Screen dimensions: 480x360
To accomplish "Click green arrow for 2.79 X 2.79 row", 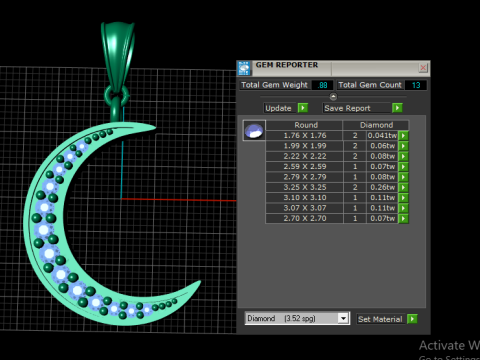I will (403, 177).
